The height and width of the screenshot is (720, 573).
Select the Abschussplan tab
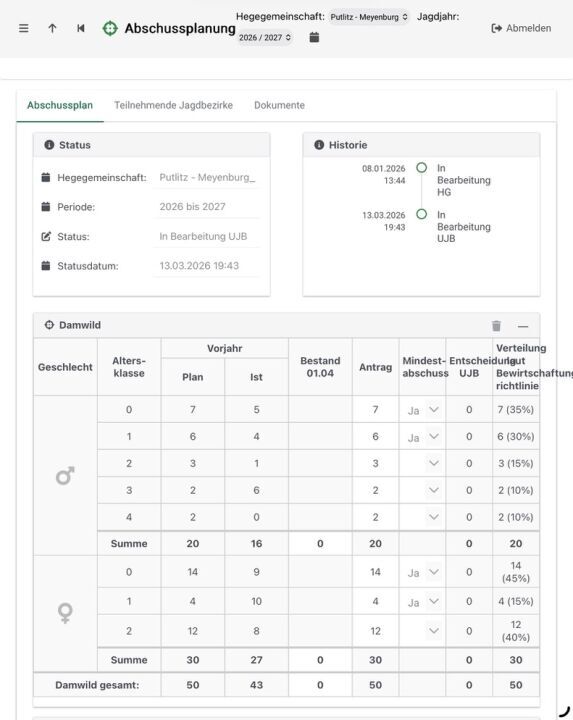tap(60, 105)
